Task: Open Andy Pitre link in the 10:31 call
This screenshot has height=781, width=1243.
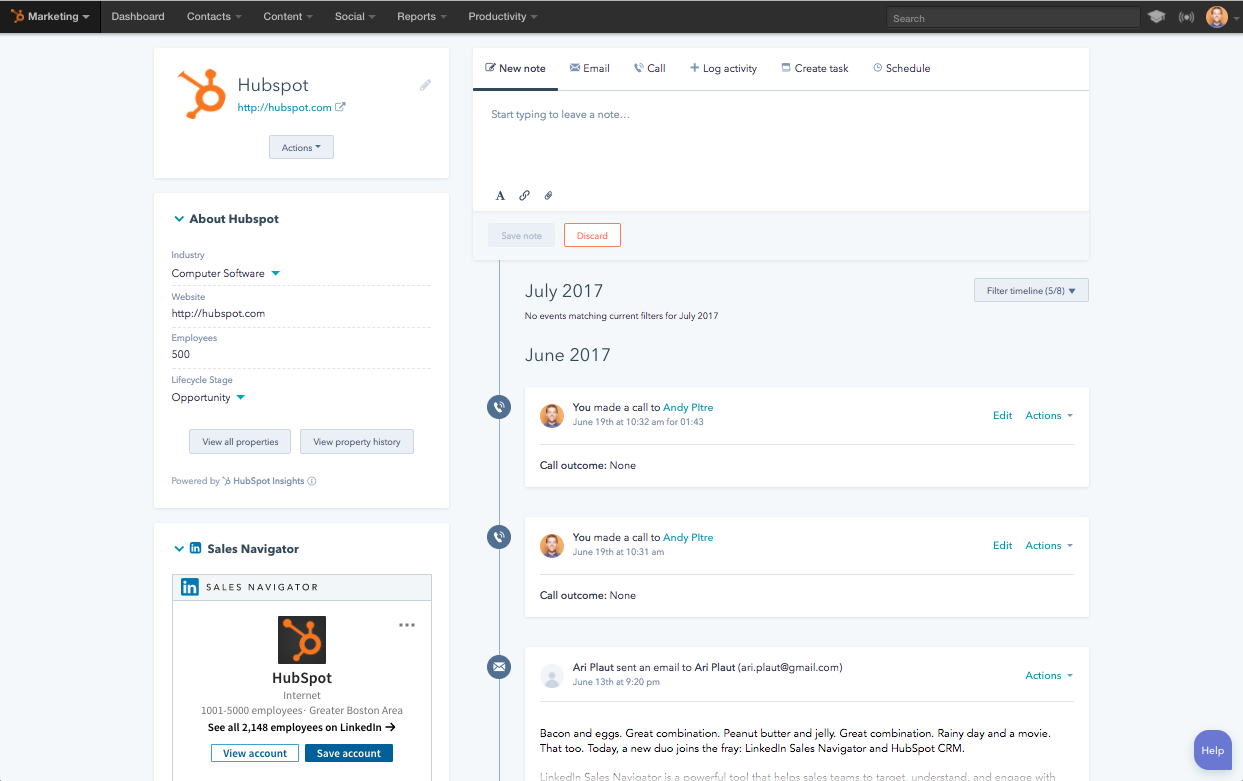Action: (x=688, y=537)
